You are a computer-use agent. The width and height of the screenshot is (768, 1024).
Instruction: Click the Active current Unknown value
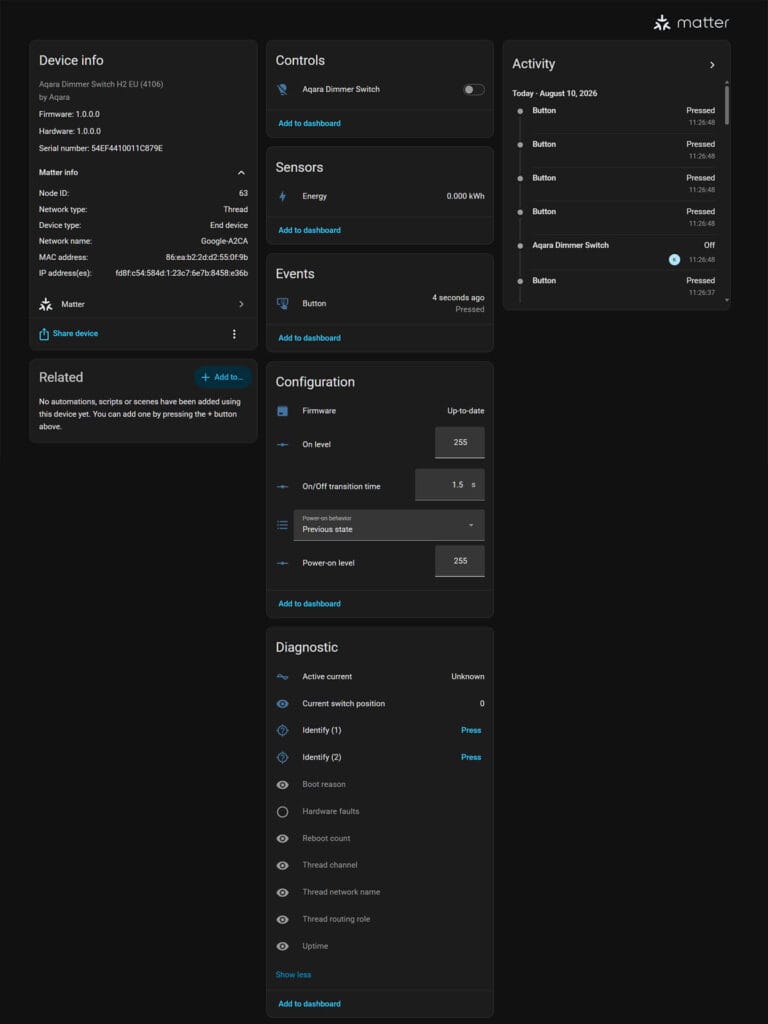click(x=468, y=677)
